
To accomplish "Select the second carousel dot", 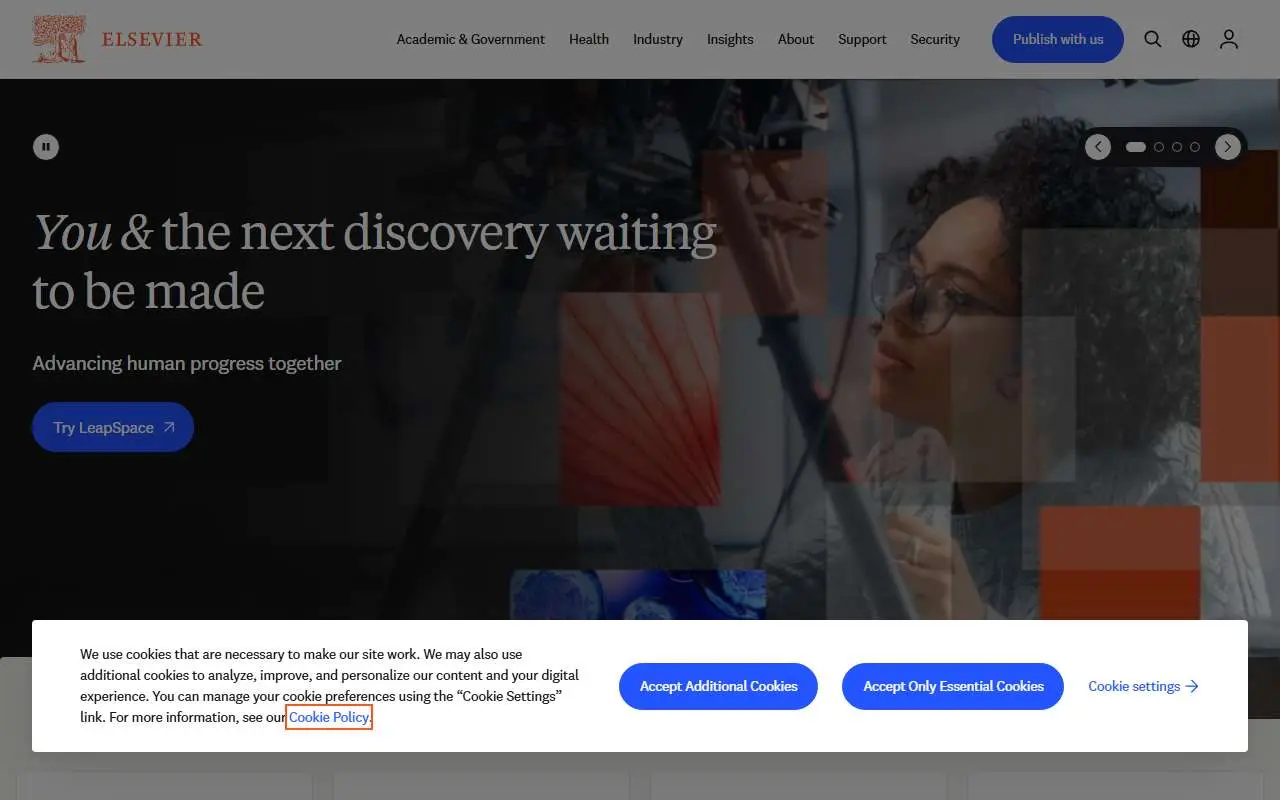I will (x=1159, y=147).
